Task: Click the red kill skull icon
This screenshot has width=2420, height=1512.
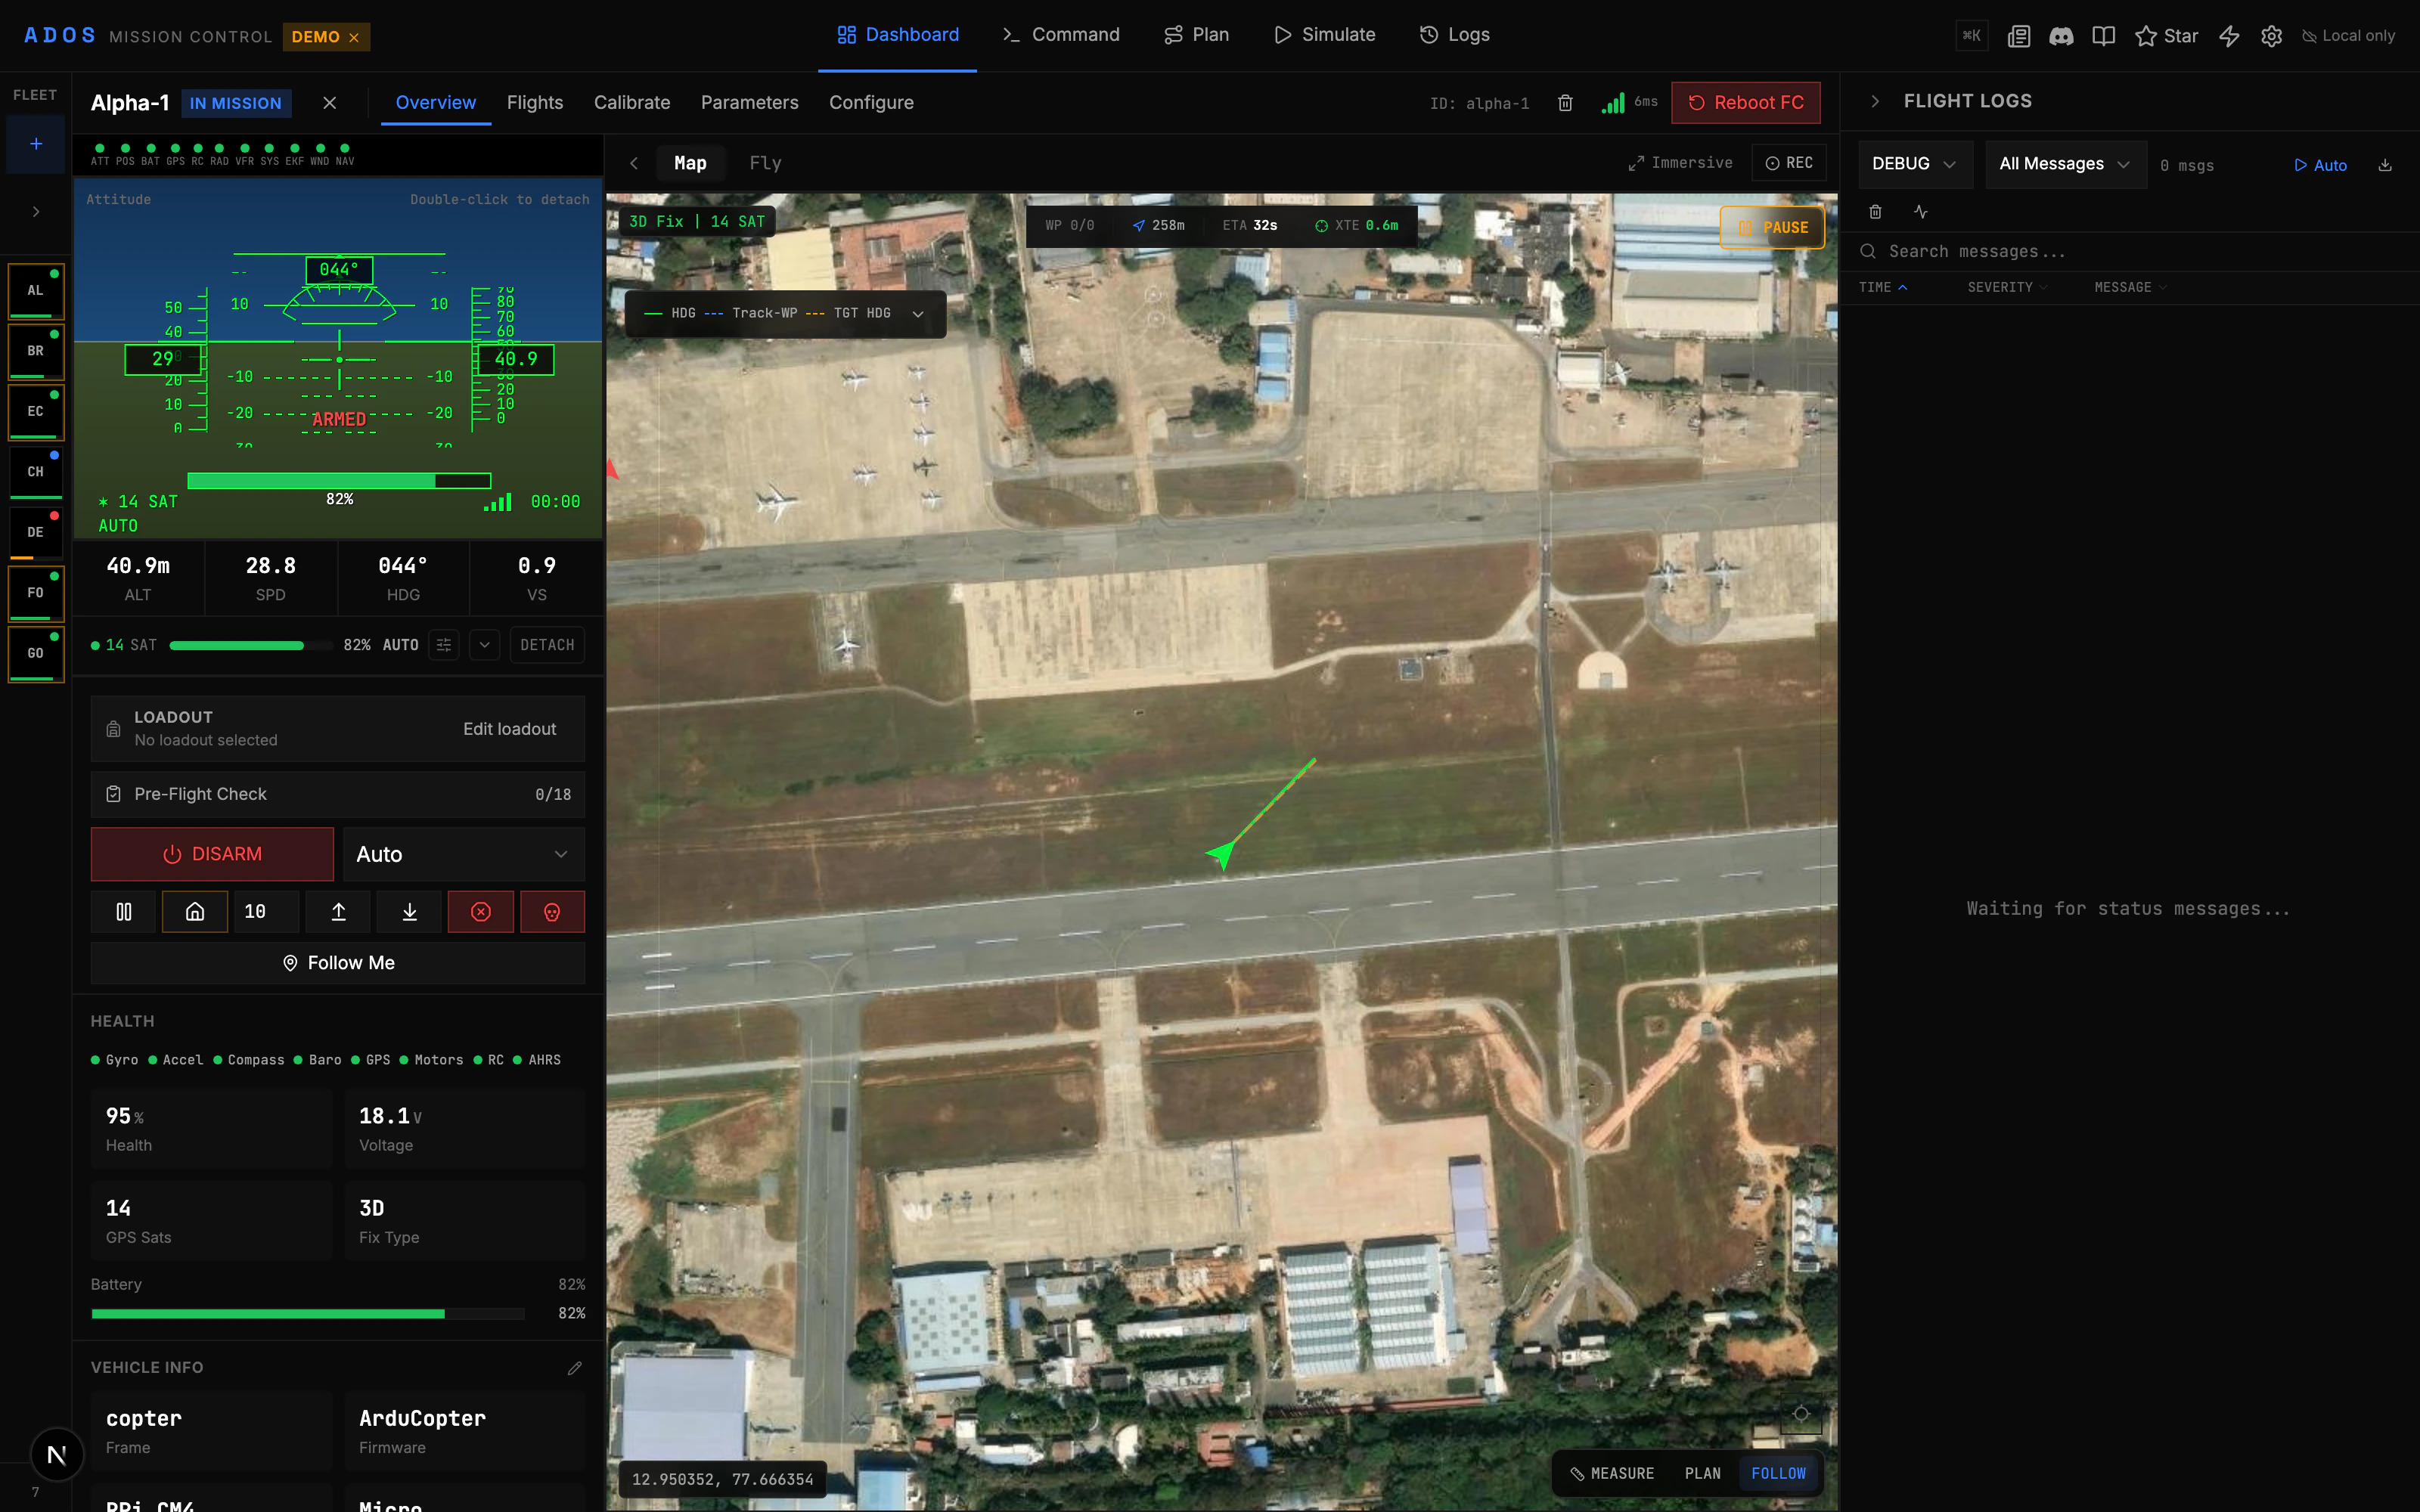Action: pyautogui.click(x=552, y=912)
